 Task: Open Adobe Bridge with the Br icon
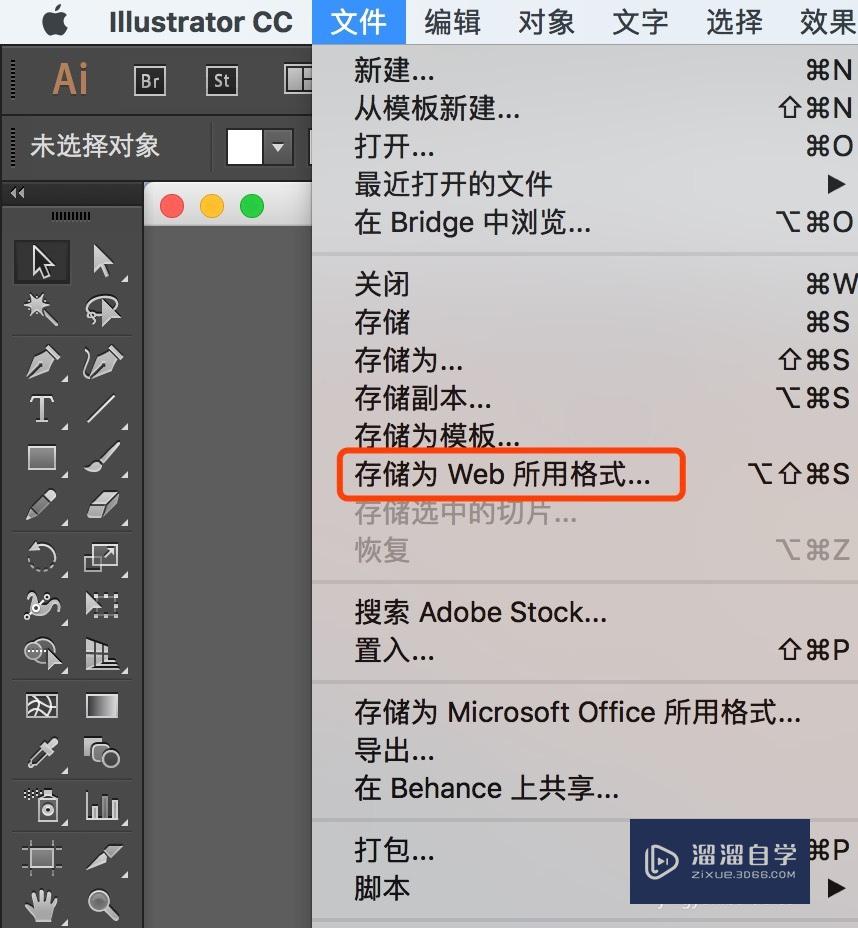[149, 81]
